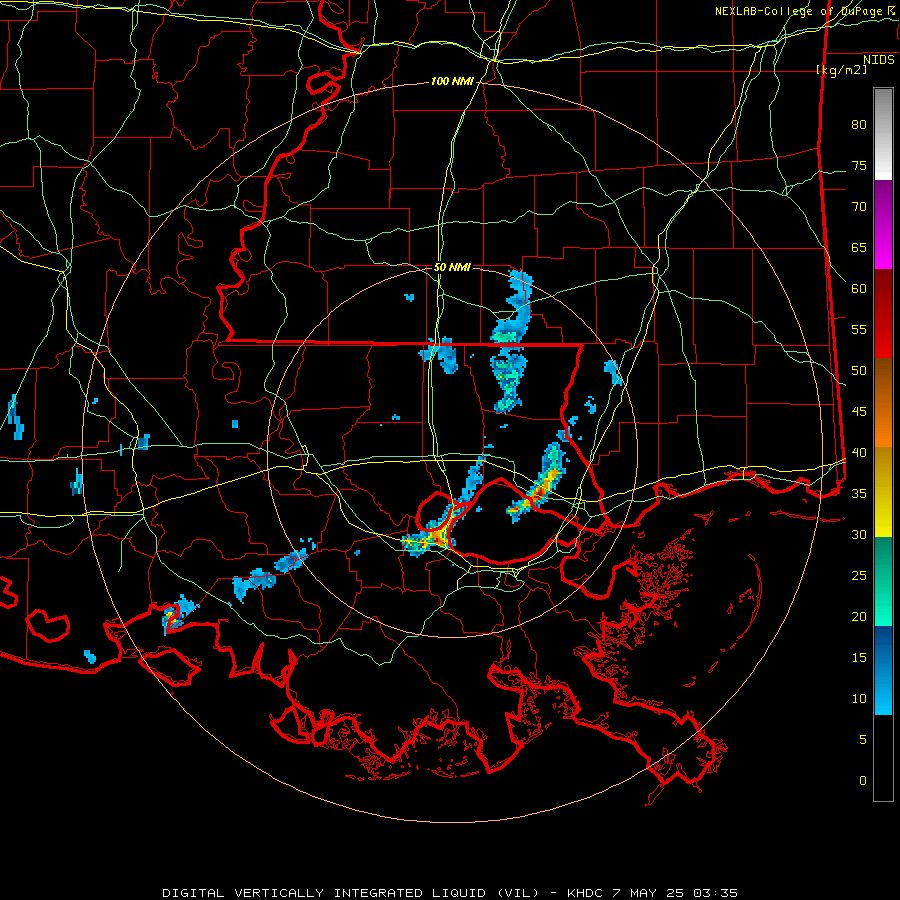
Task: Click the NEXLAB-College of DuPage credit text
Action: tap(804, 11)
